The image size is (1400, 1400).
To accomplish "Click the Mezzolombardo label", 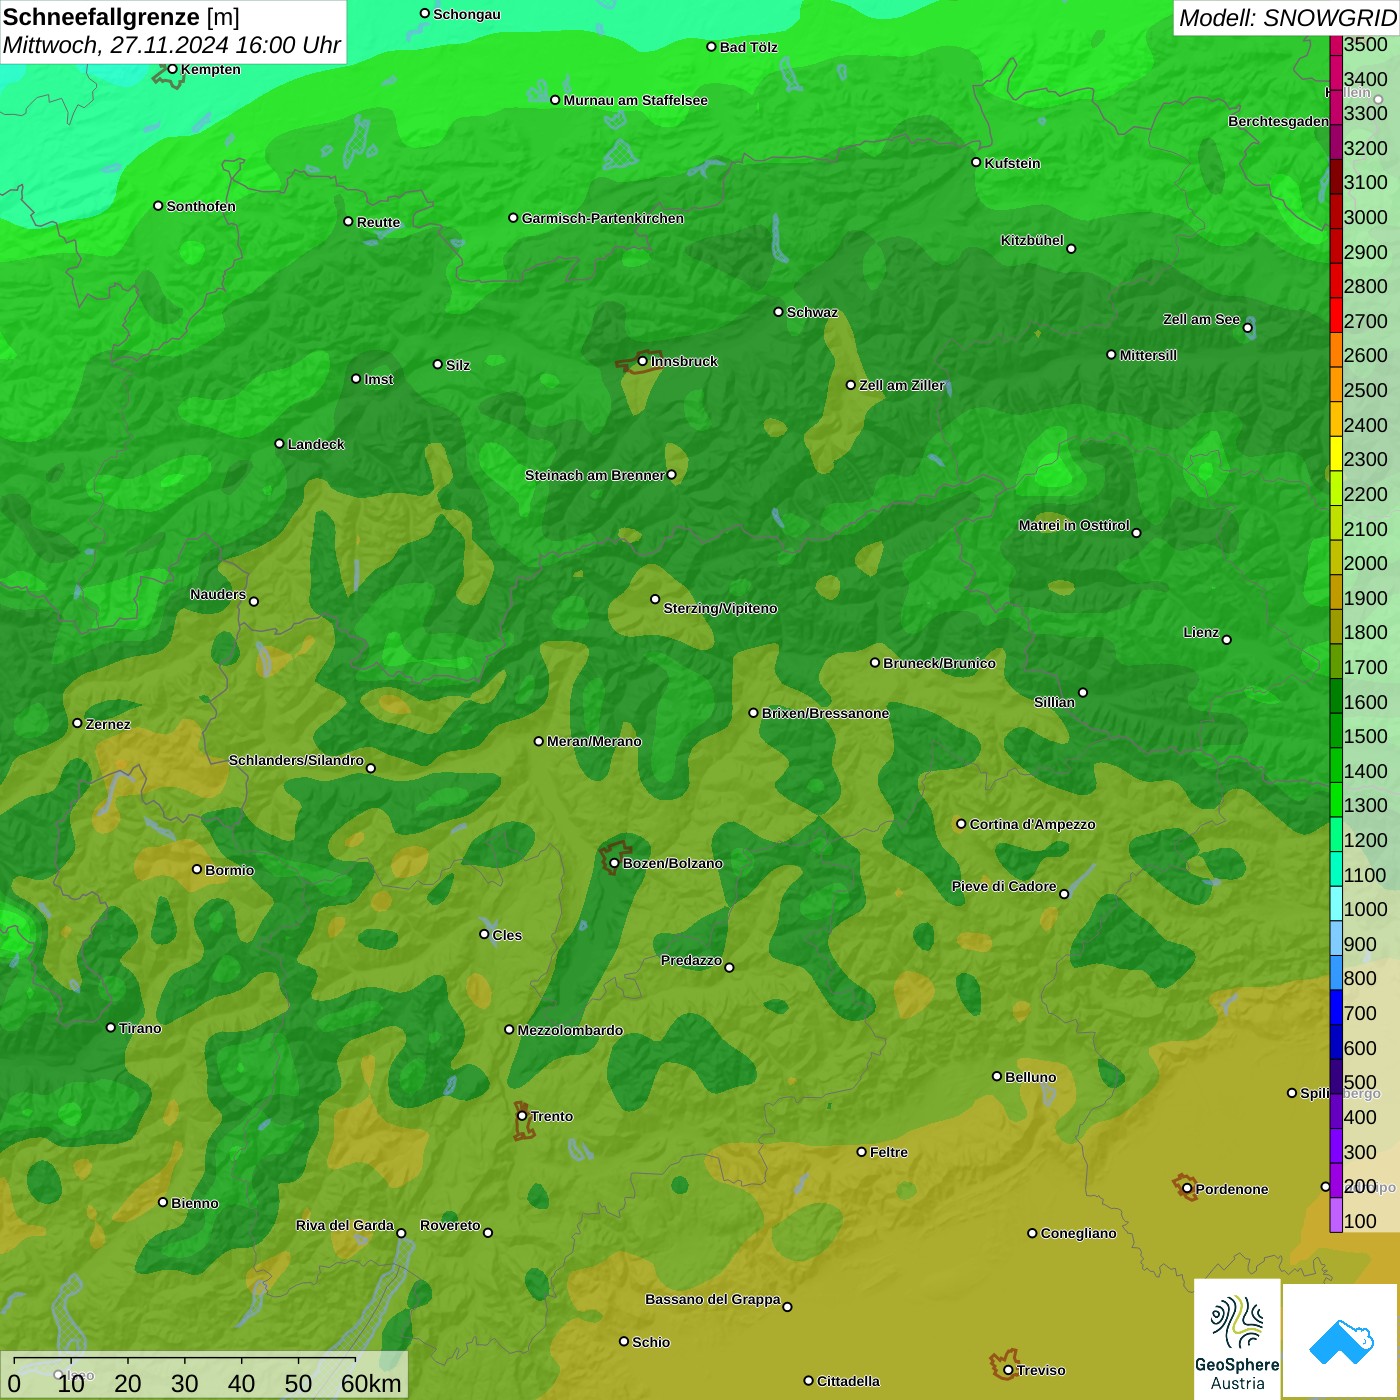I will click(x=570, y=1030).
